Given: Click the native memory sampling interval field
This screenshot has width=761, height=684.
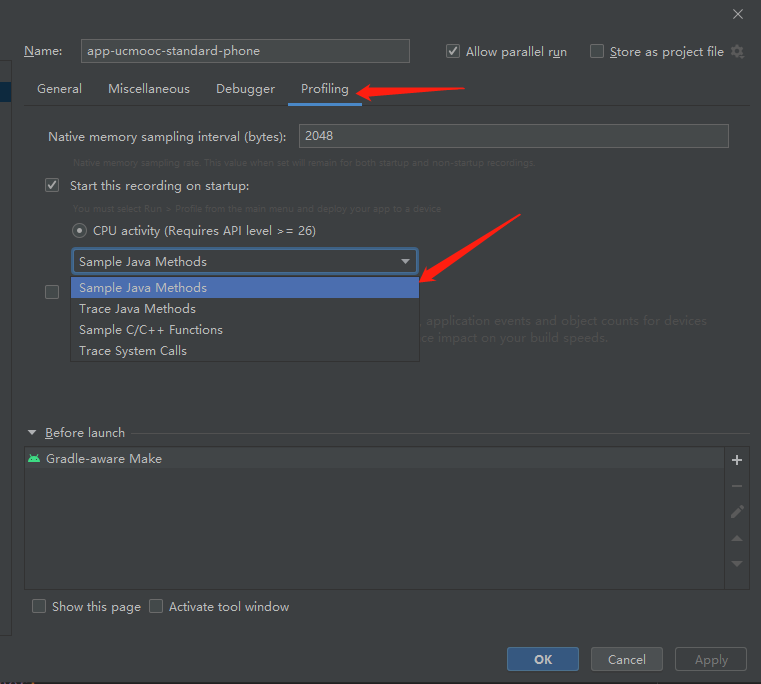Looking at the screenshot, I should coord(513,136).
